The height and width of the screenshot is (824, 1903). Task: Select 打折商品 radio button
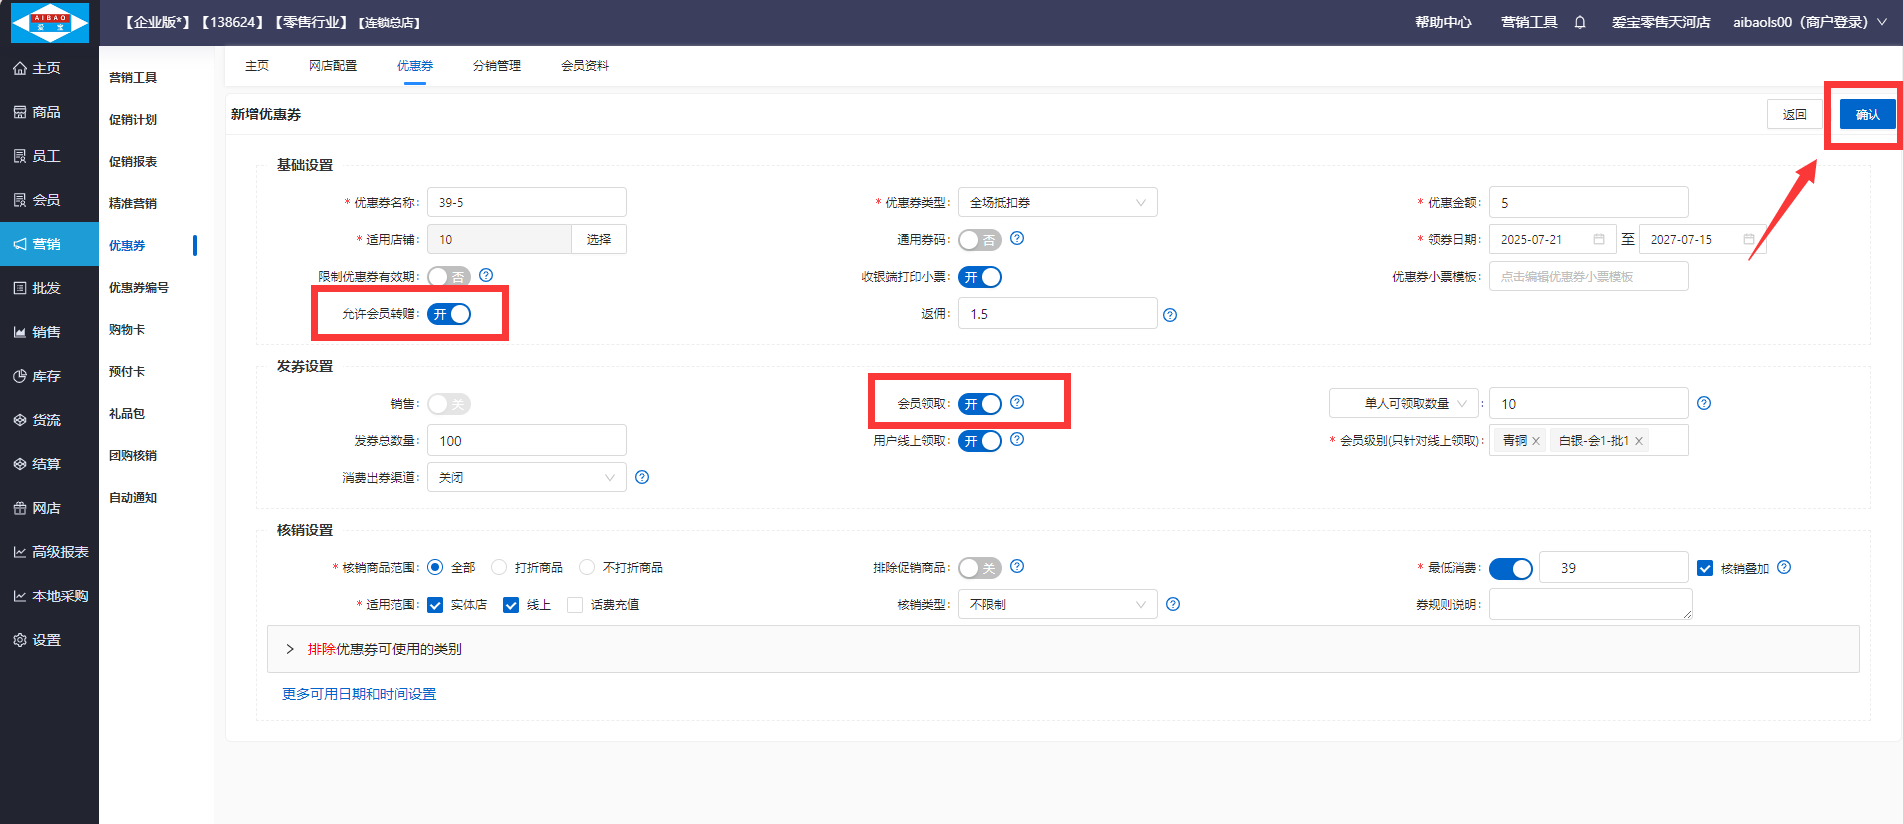(499, 567)
